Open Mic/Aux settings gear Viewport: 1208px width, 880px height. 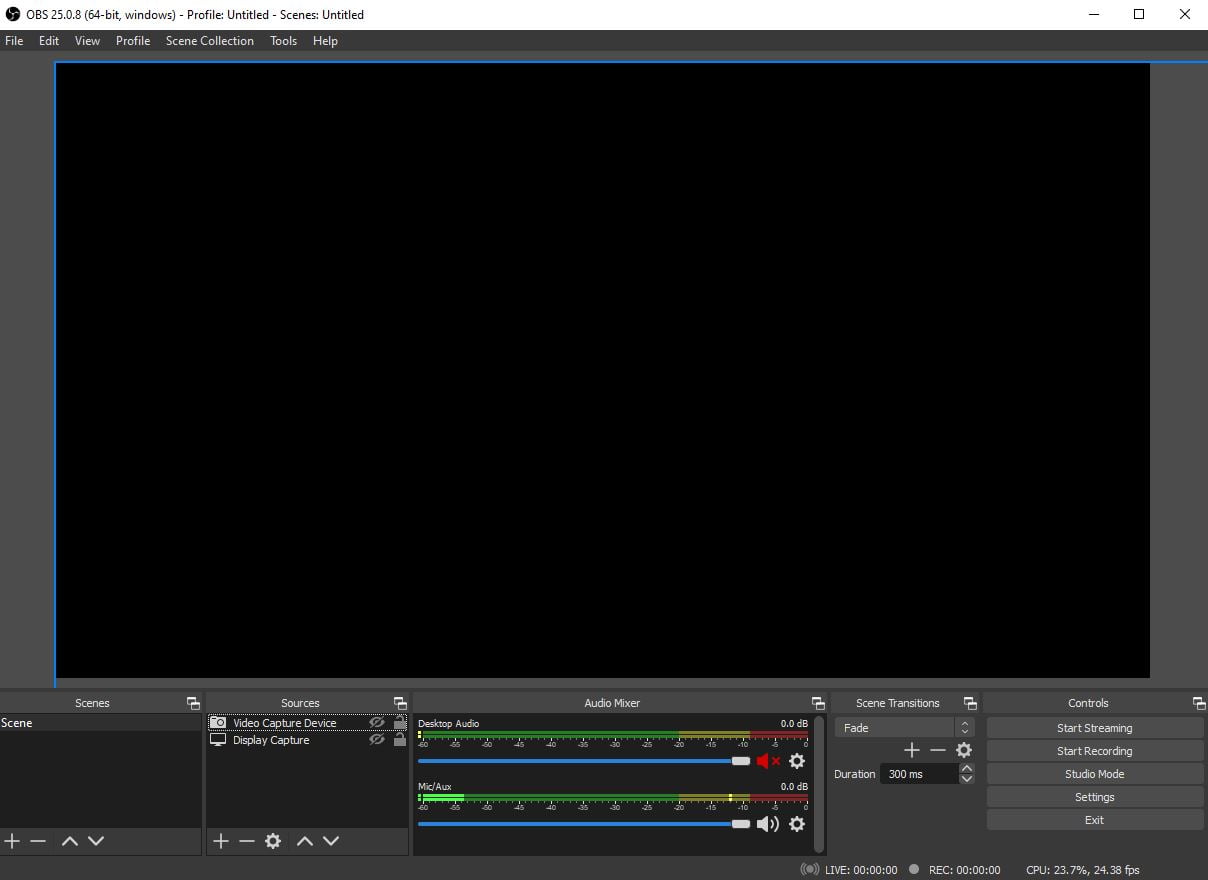pyautogui.click(x=797, y=824)
